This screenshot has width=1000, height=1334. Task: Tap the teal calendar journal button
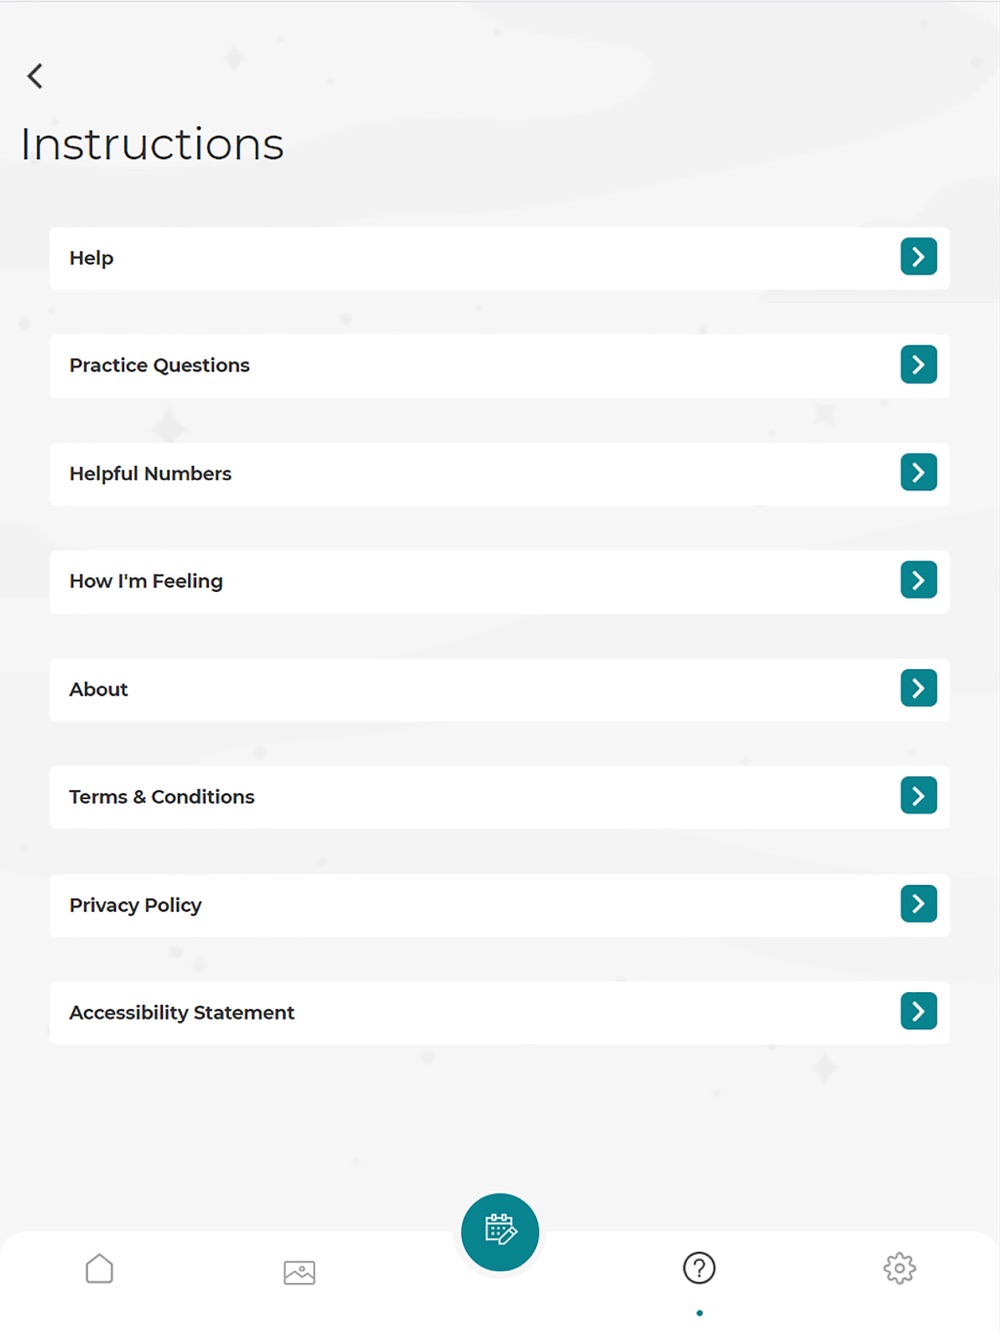pyautogui.click(x=500, y=1232)
